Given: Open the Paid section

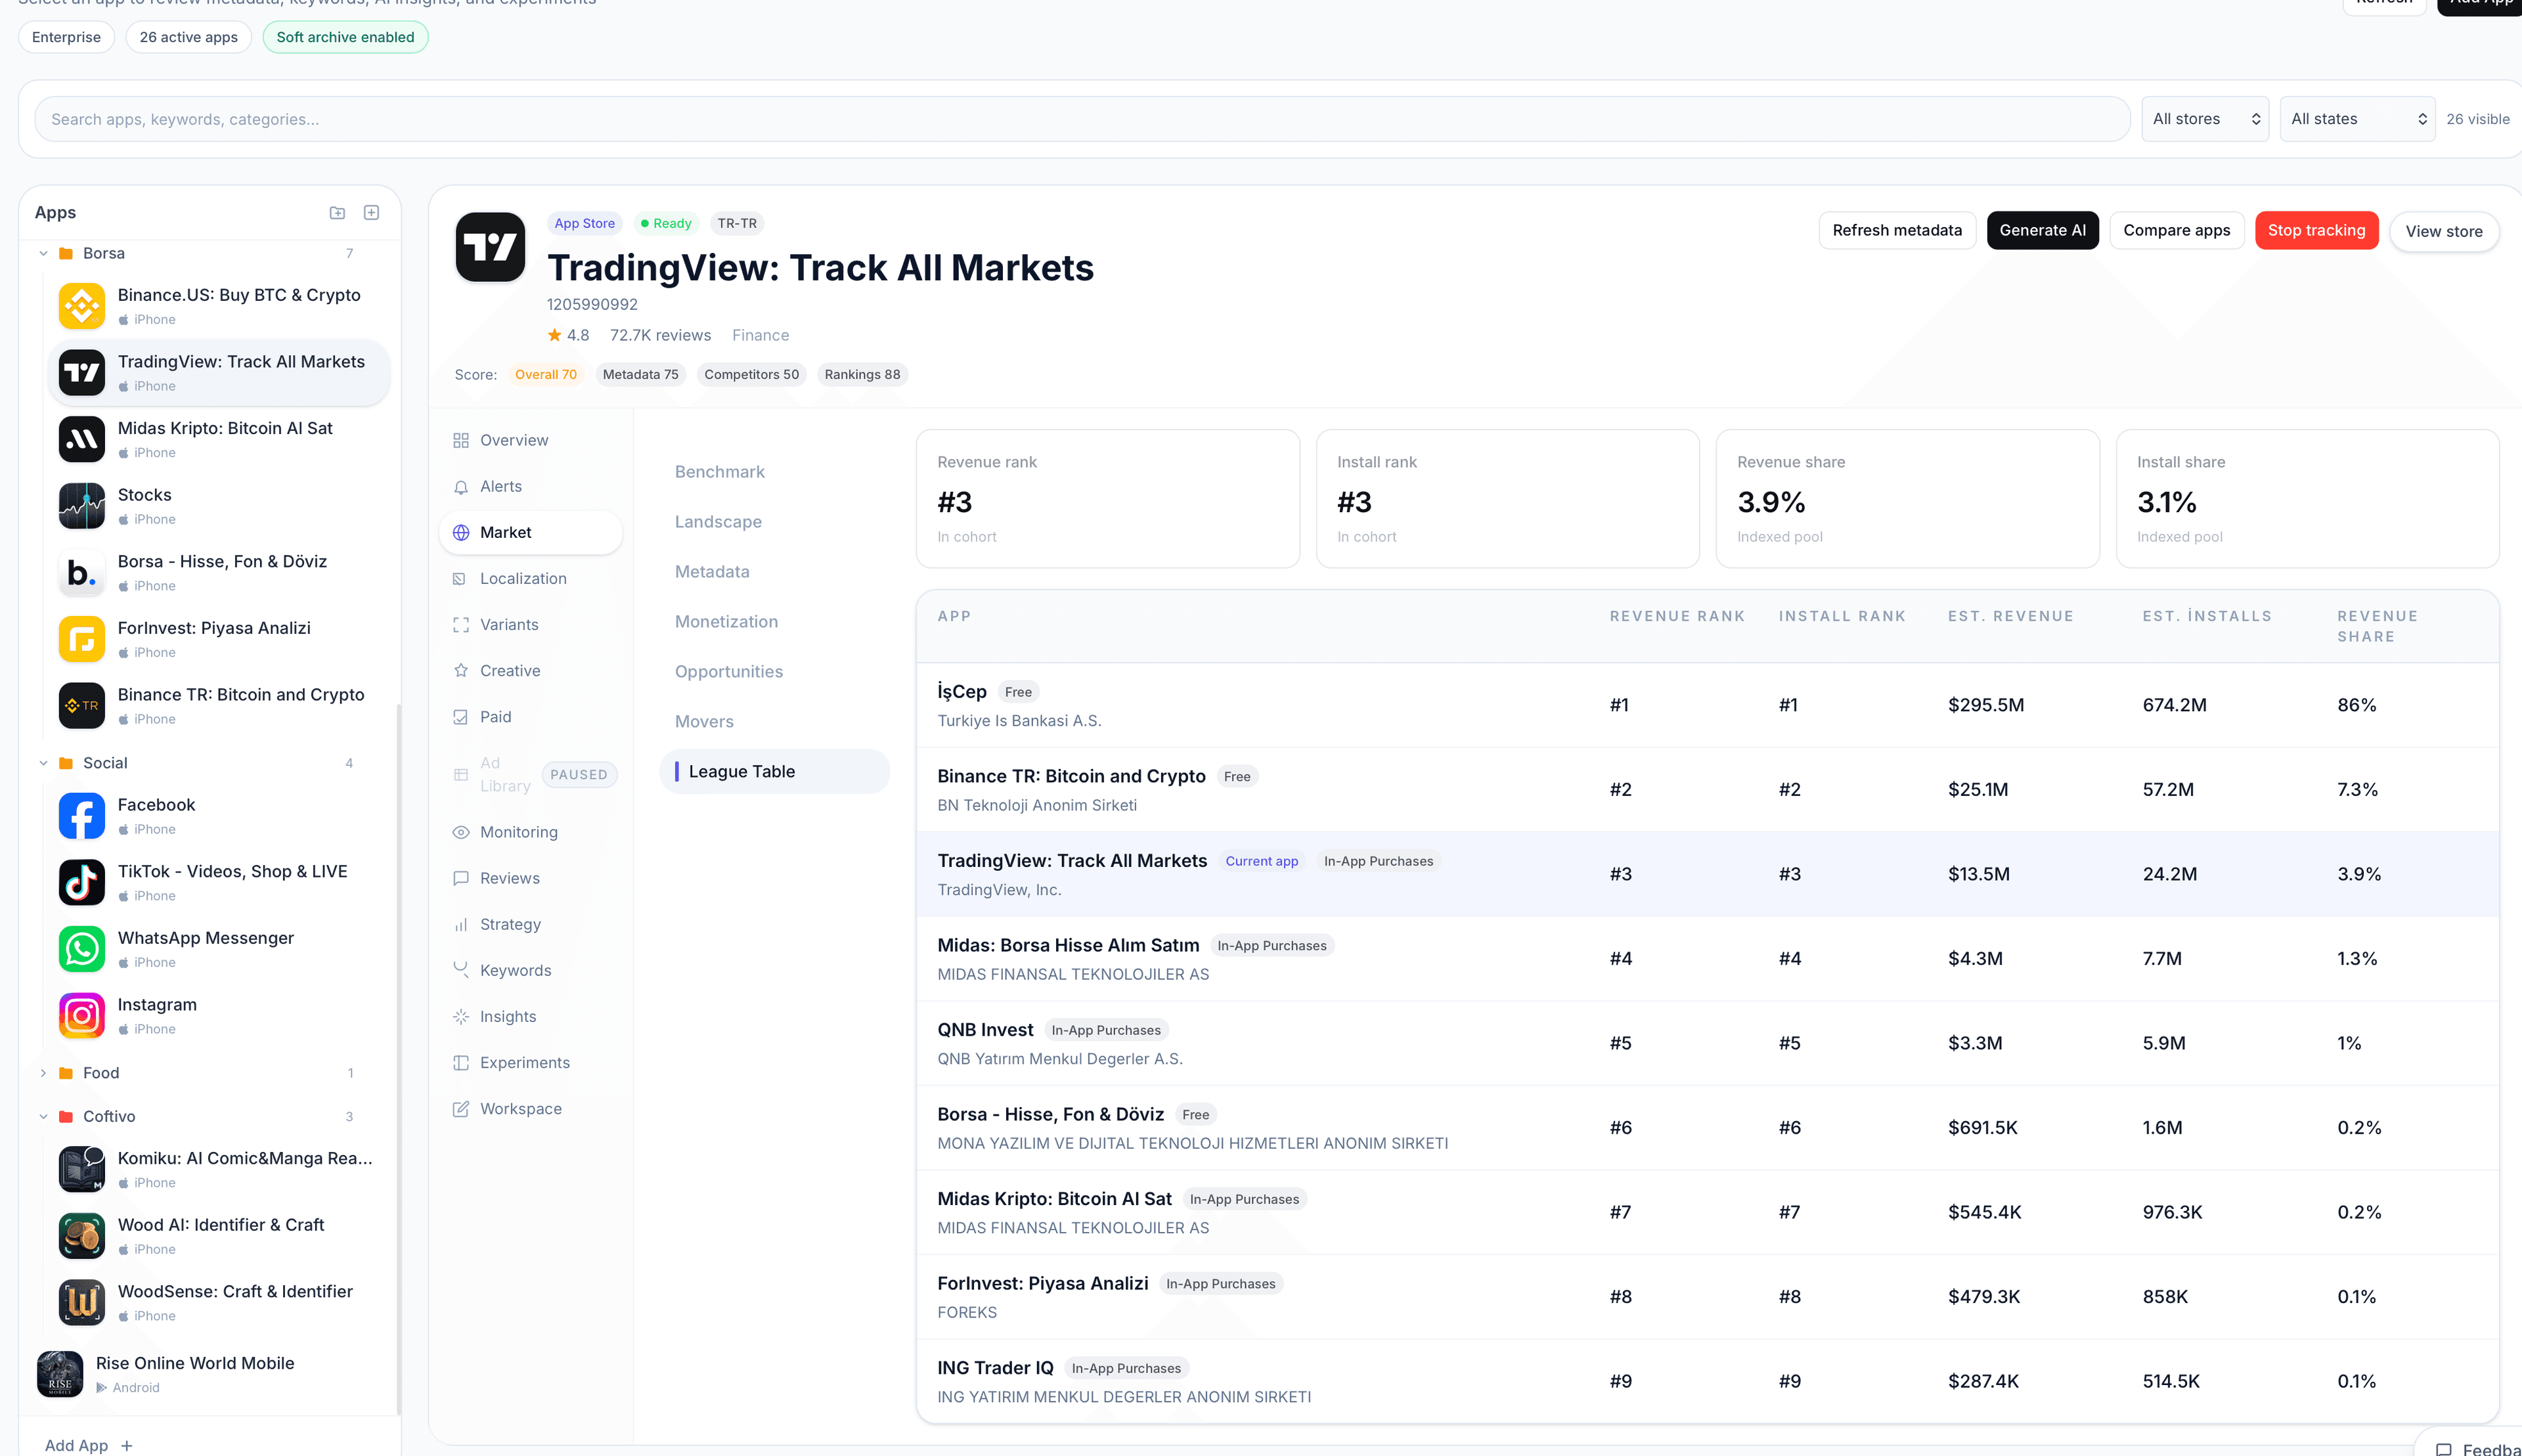Looking at the screenshot, I should (x=530, y=717).
